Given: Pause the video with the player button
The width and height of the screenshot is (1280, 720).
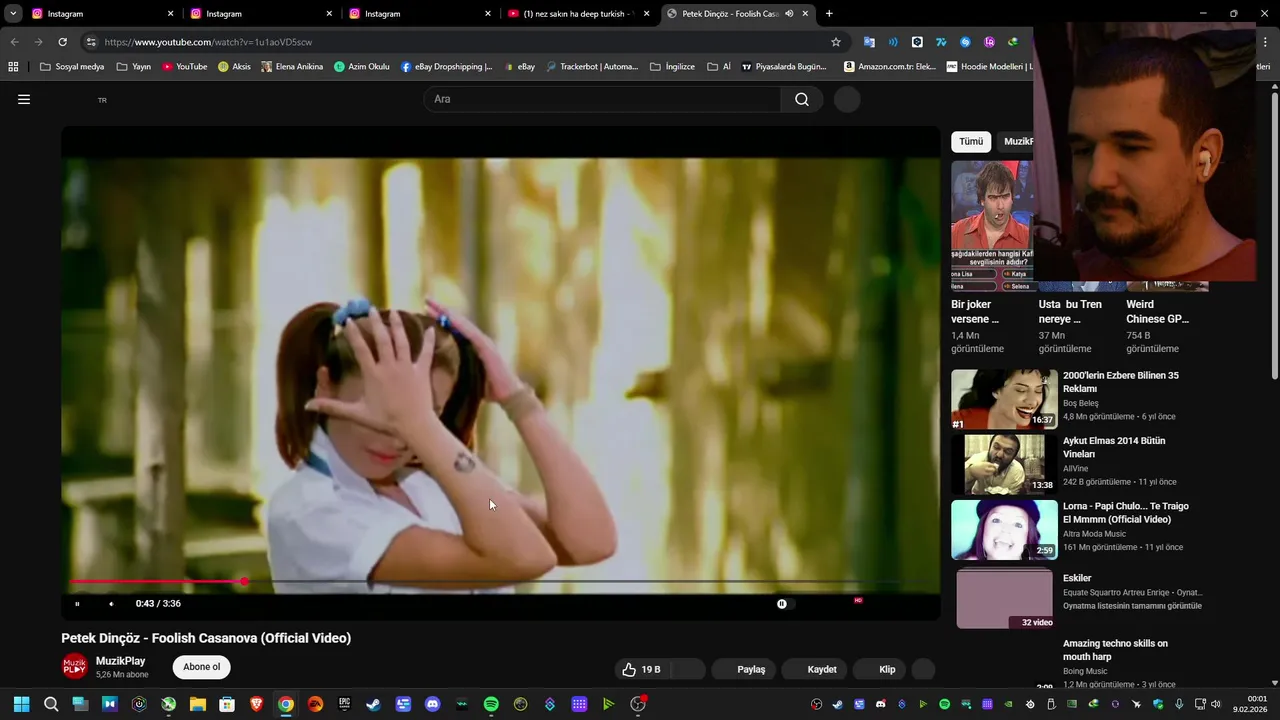Looking at the screenshot, I should click(77, 603).
